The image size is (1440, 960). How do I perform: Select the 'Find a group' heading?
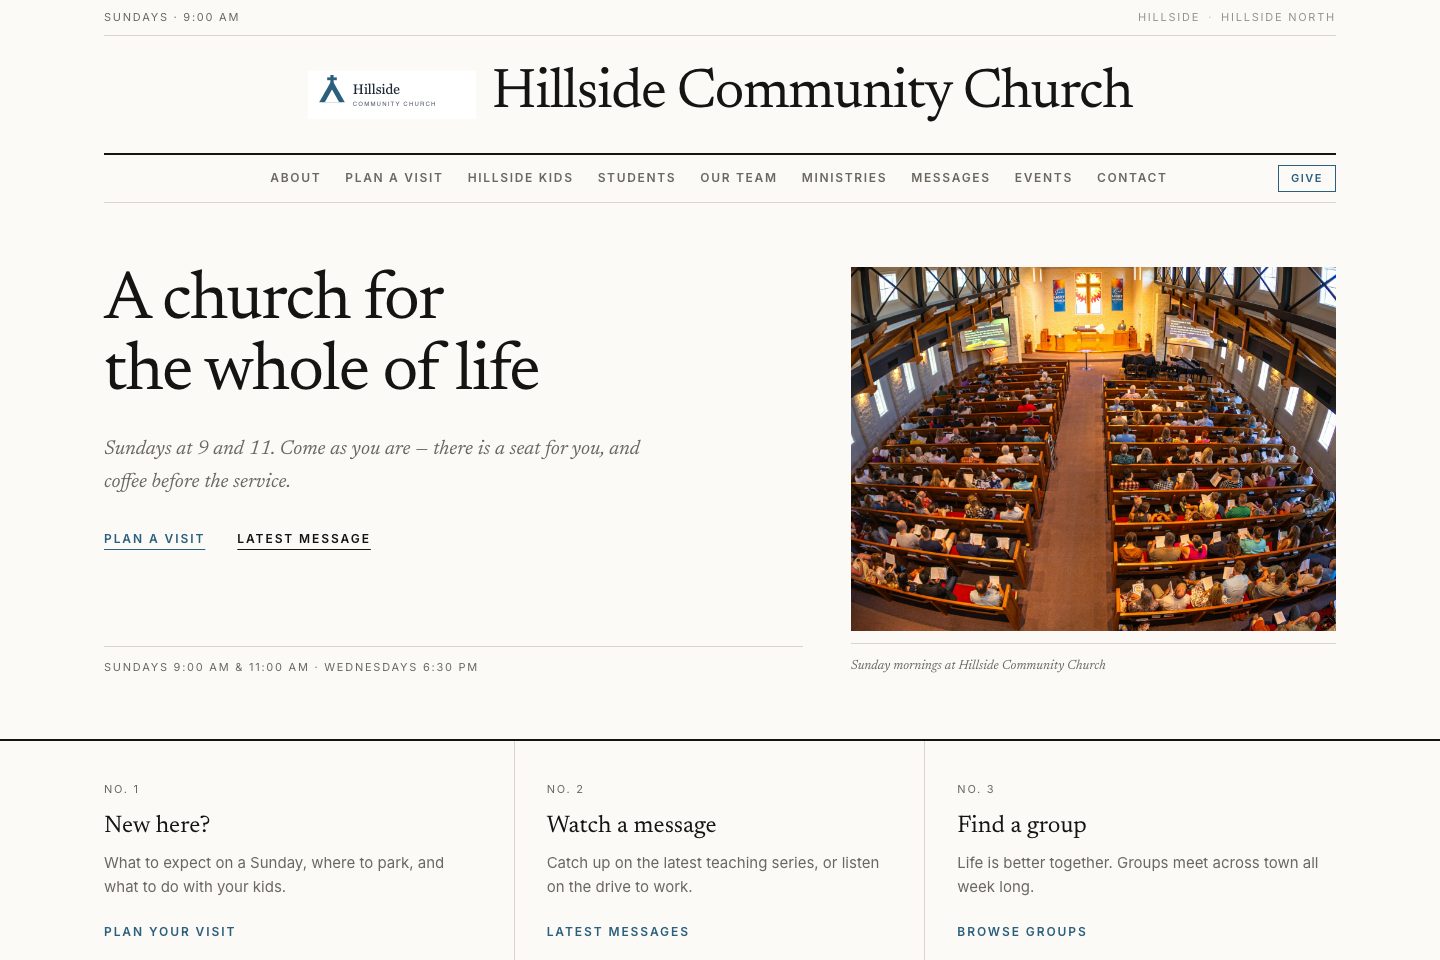coord(1021,825)
